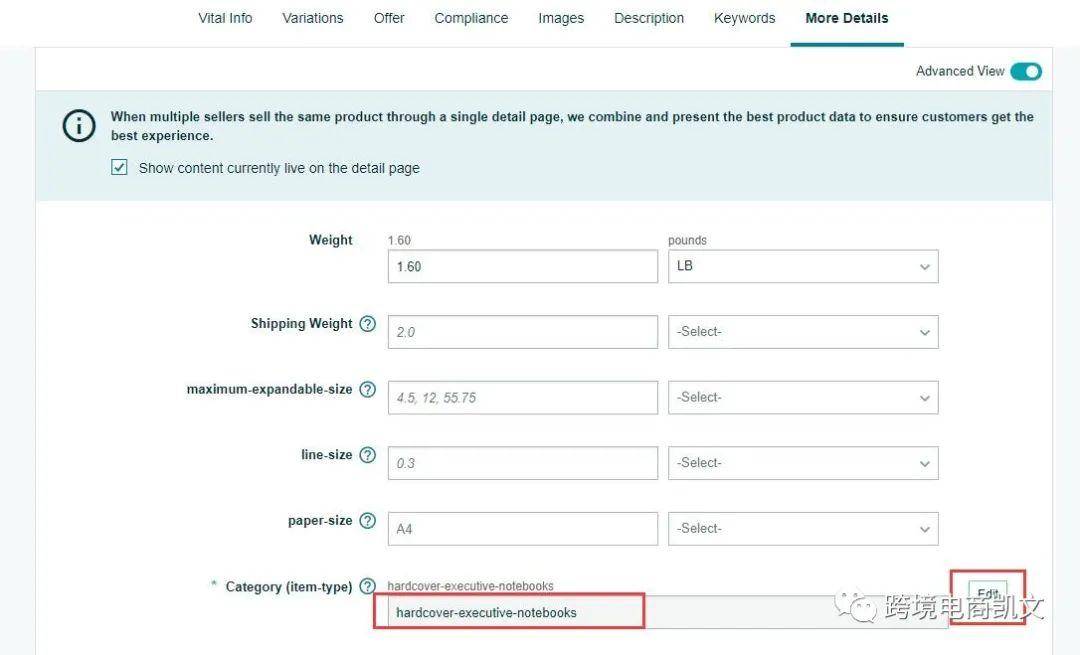Click the Weight value input field
This screenshot has width=1080, height=655.
pyautogui.click(x=522, y=267)
